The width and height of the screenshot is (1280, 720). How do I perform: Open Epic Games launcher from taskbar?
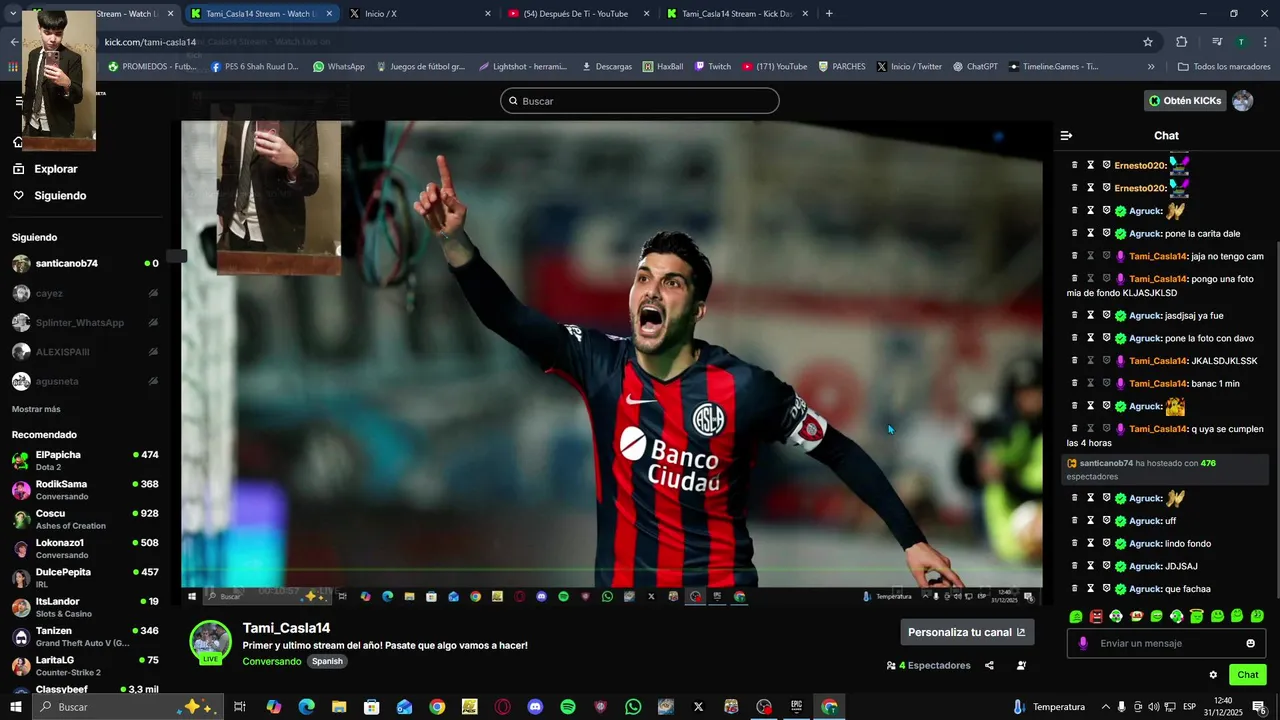click(x=797, y=707)
